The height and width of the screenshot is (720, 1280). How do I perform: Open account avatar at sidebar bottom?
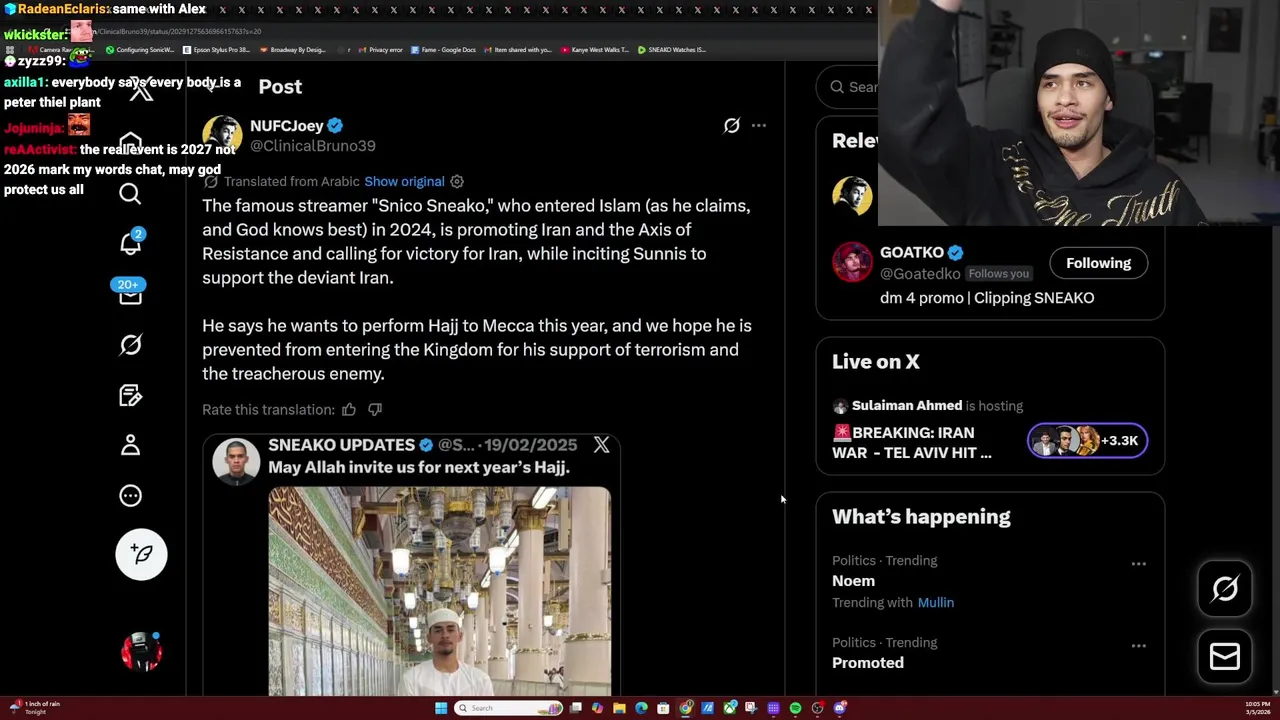coord(141,651)
